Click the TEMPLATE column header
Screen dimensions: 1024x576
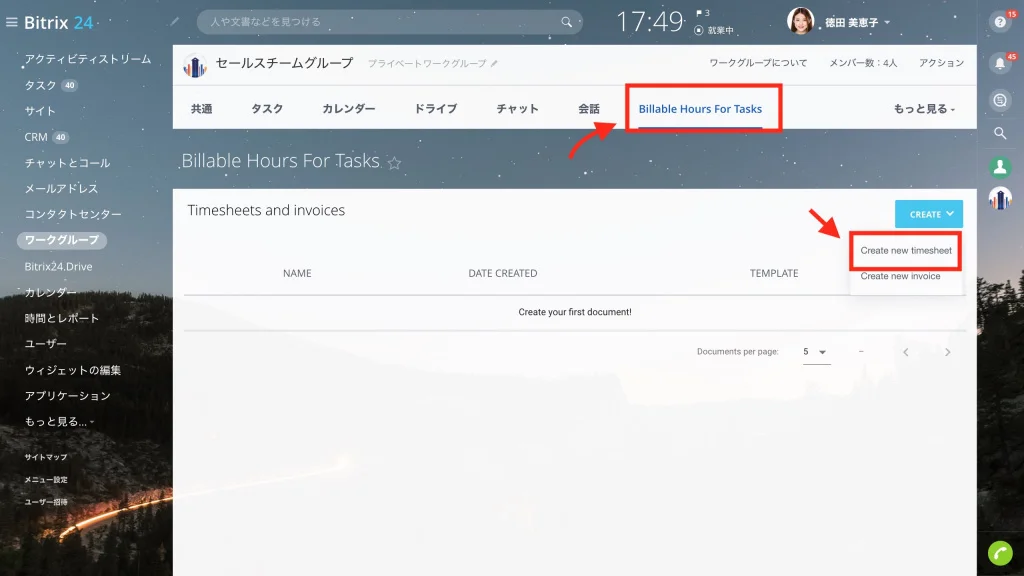[x=774, y=274]
